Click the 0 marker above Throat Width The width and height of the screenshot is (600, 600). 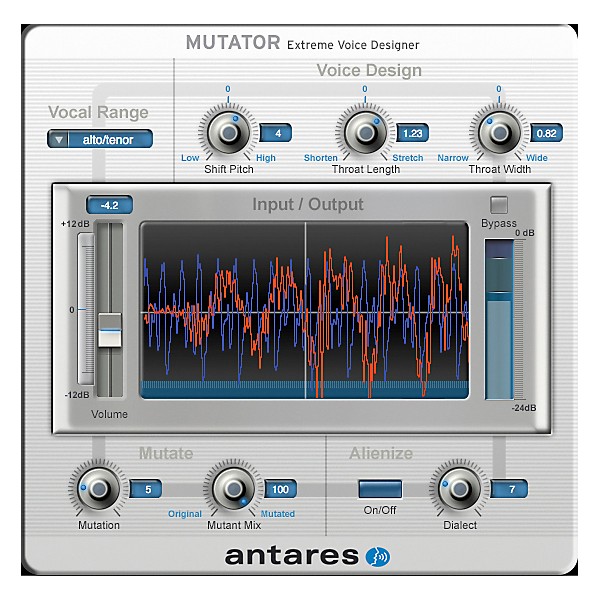click(x=499, y=89)
